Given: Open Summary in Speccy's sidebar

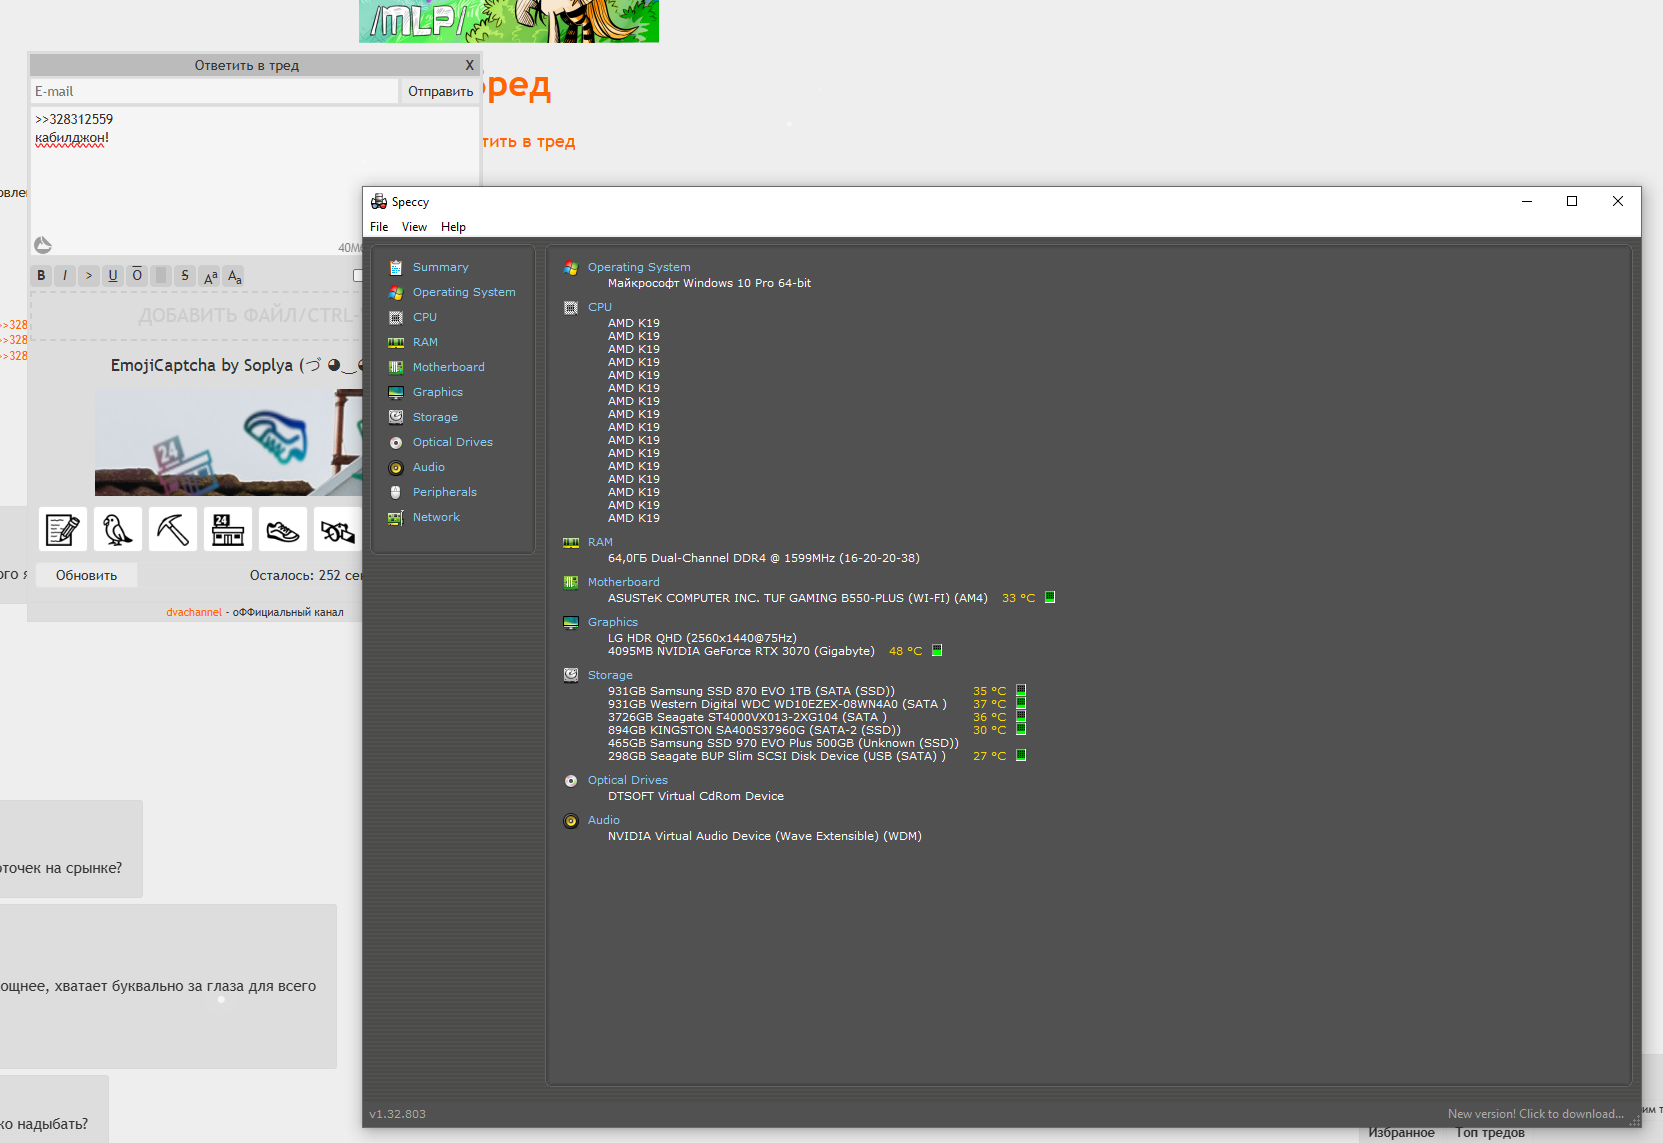Looking at the screenshot, I should coord(440,267).
